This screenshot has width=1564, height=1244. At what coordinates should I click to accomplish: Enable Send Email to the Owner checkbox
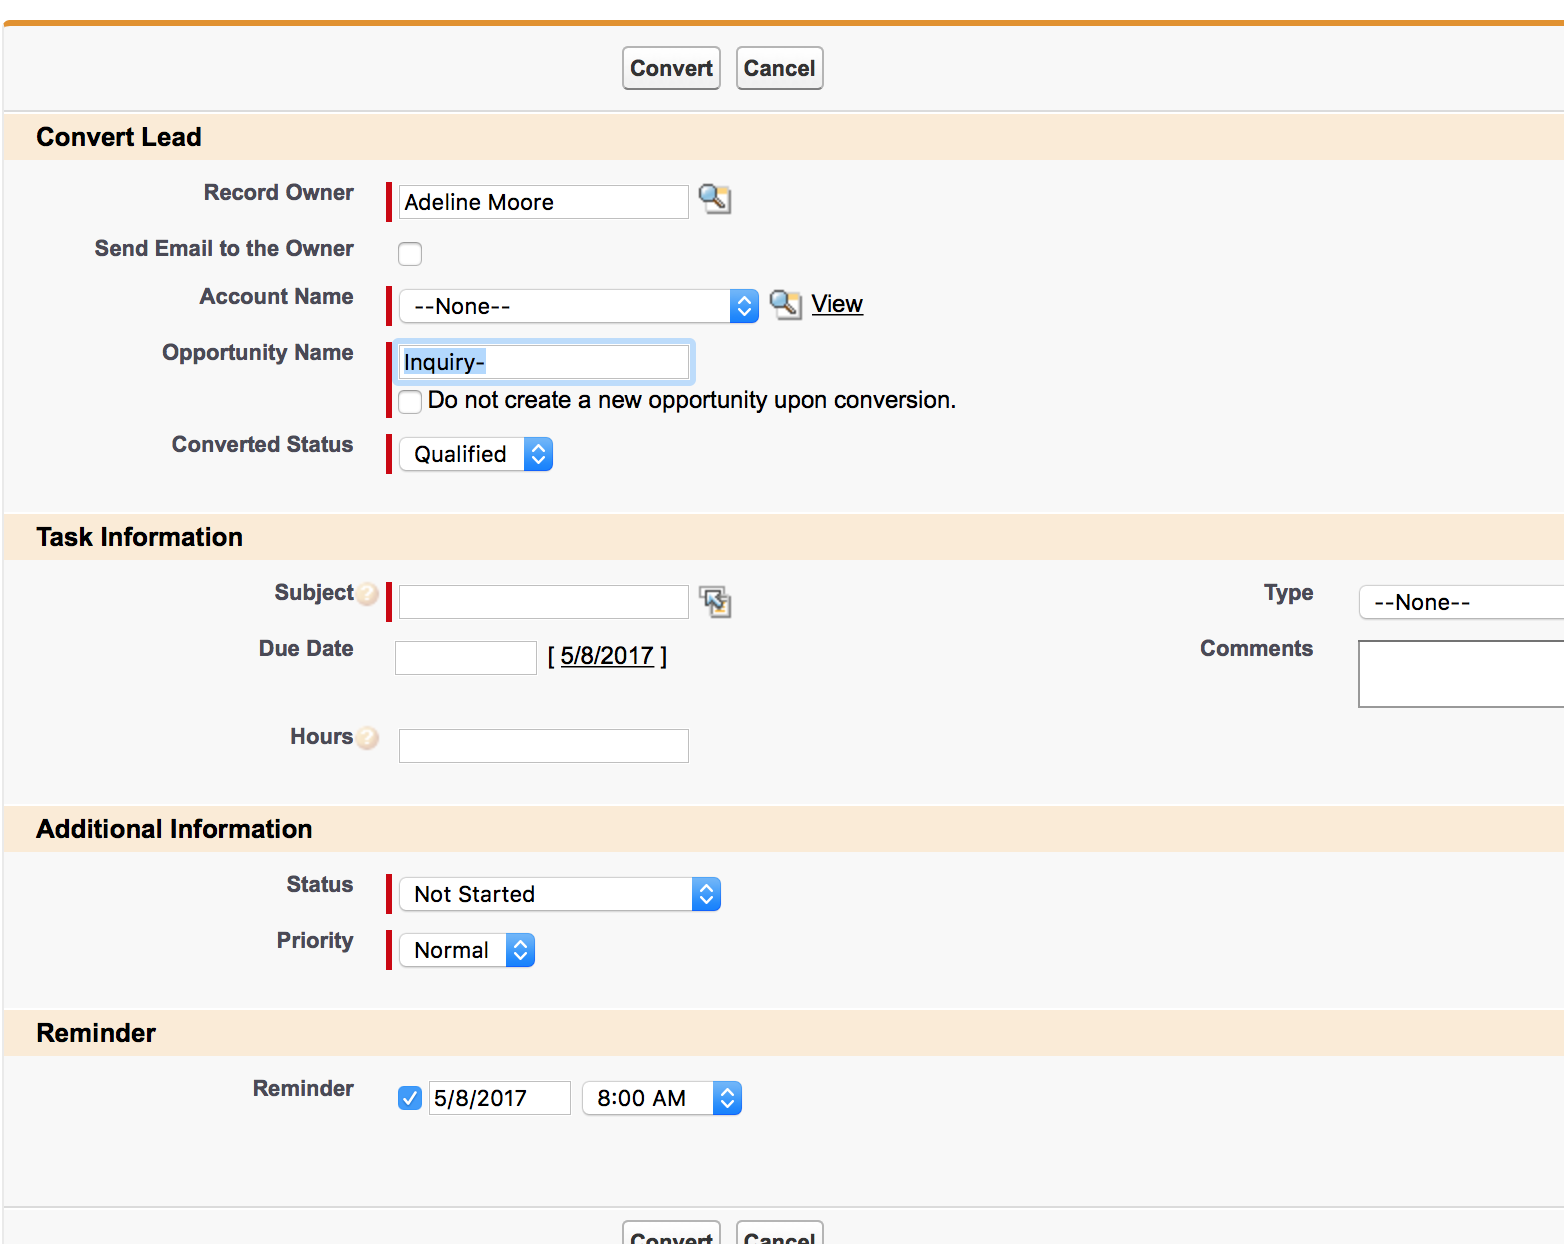click(410, 254)
